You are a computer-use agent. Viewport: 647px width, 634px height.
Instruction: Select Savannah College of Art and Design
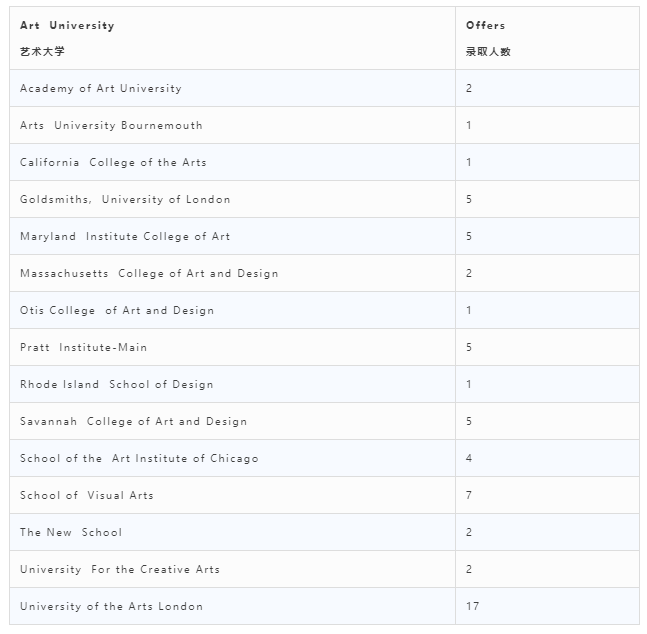click(133, 421)
